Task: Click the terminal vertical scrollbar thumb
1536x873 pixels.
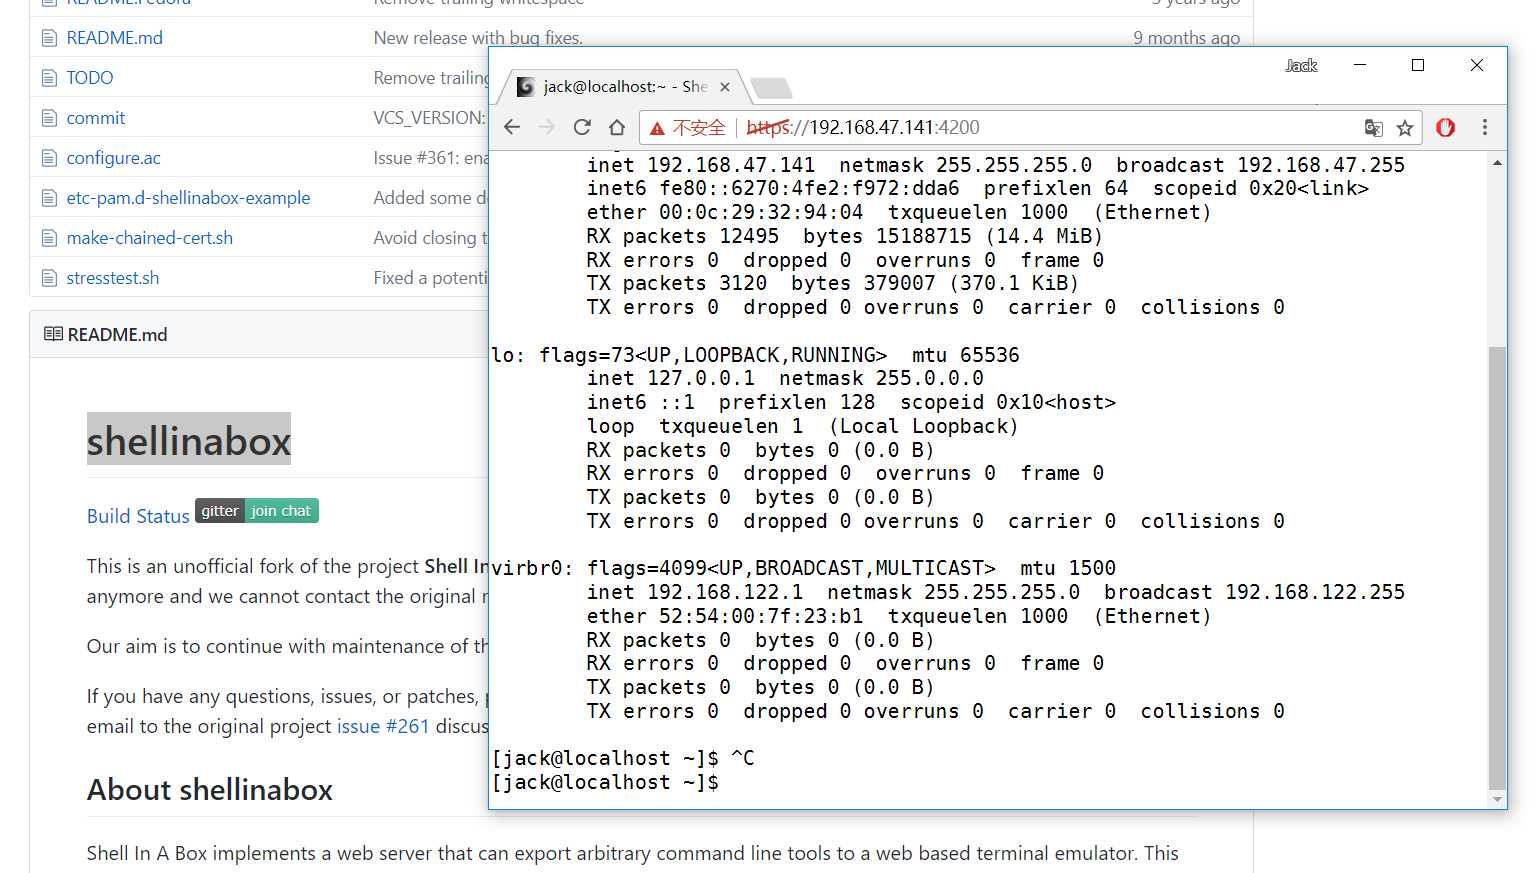Action: 1497,567
